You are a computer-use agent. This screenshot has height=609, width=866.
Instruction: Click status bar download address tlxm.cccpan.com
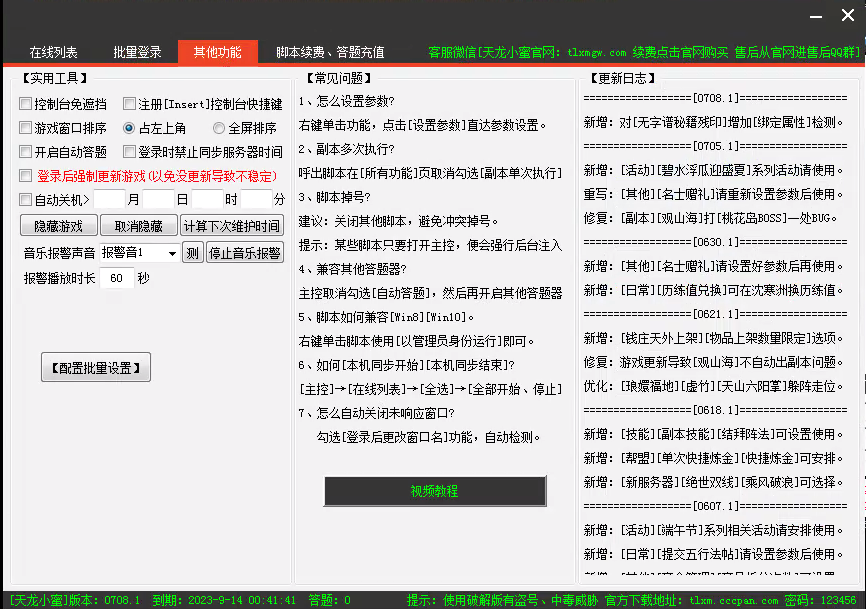tap(691, 600)
